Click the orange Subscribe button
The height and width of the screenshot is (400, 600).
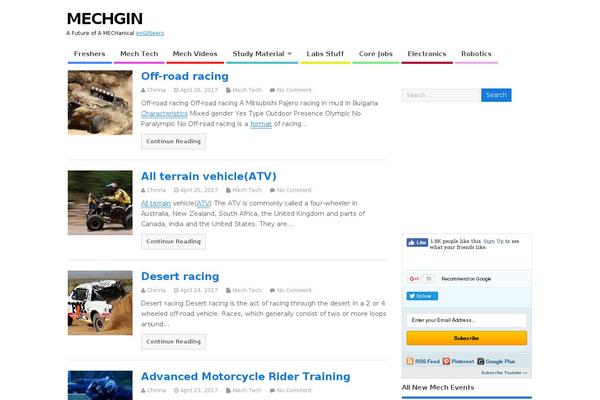(x=466, y=338)
